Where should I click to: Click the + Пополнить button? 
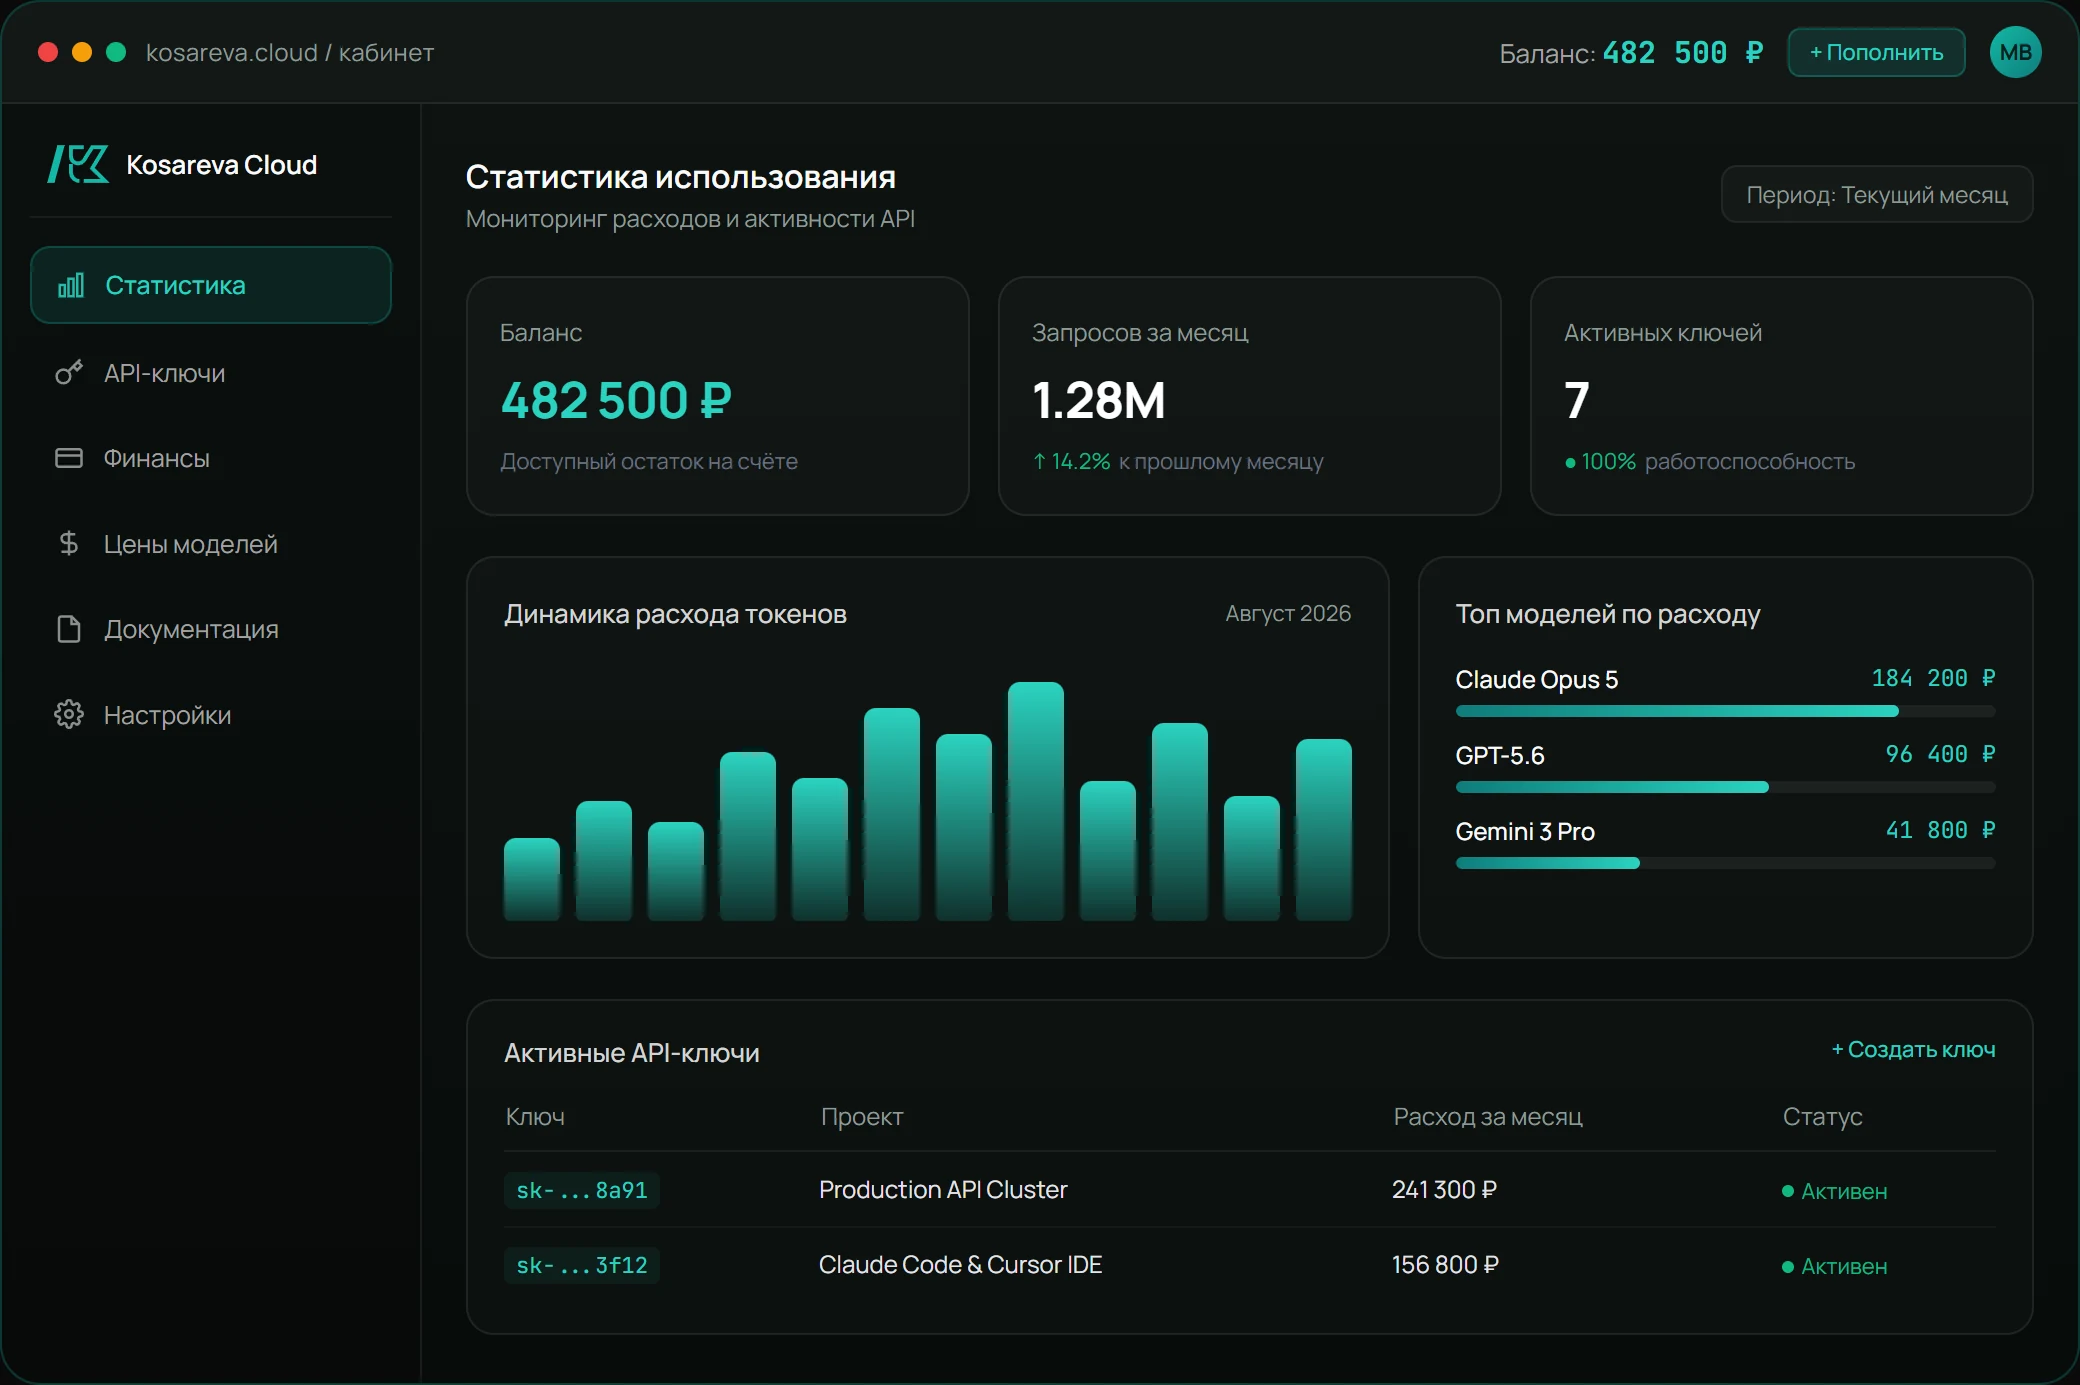tap(1876, 52)
